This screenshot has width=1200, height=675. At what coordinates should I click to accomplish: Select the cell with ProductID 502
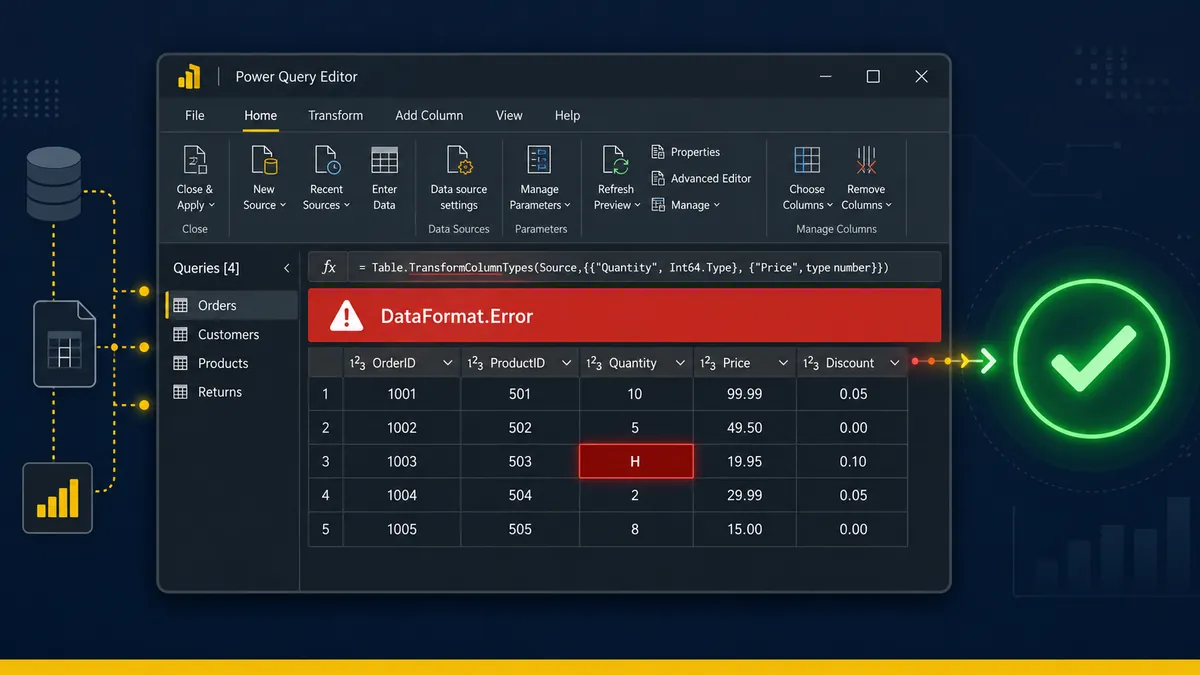pyautogui.click(x=520, y=428)
